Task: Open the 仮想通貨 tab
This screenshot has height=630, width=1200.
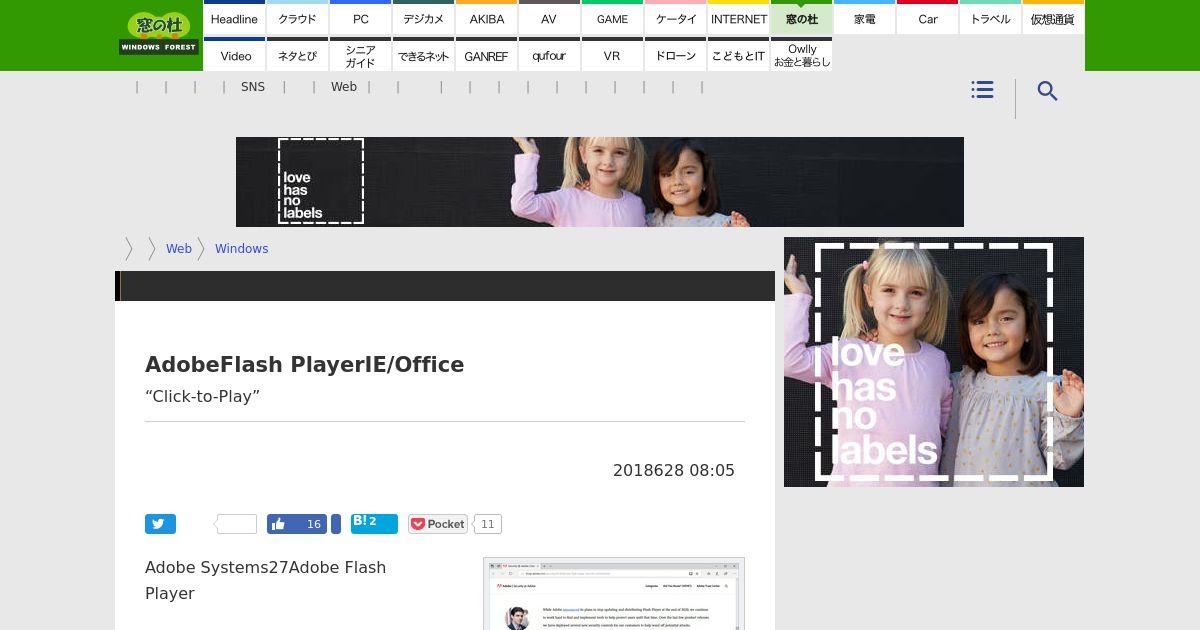Action: pyautogui.click(x=1053, y=19)
